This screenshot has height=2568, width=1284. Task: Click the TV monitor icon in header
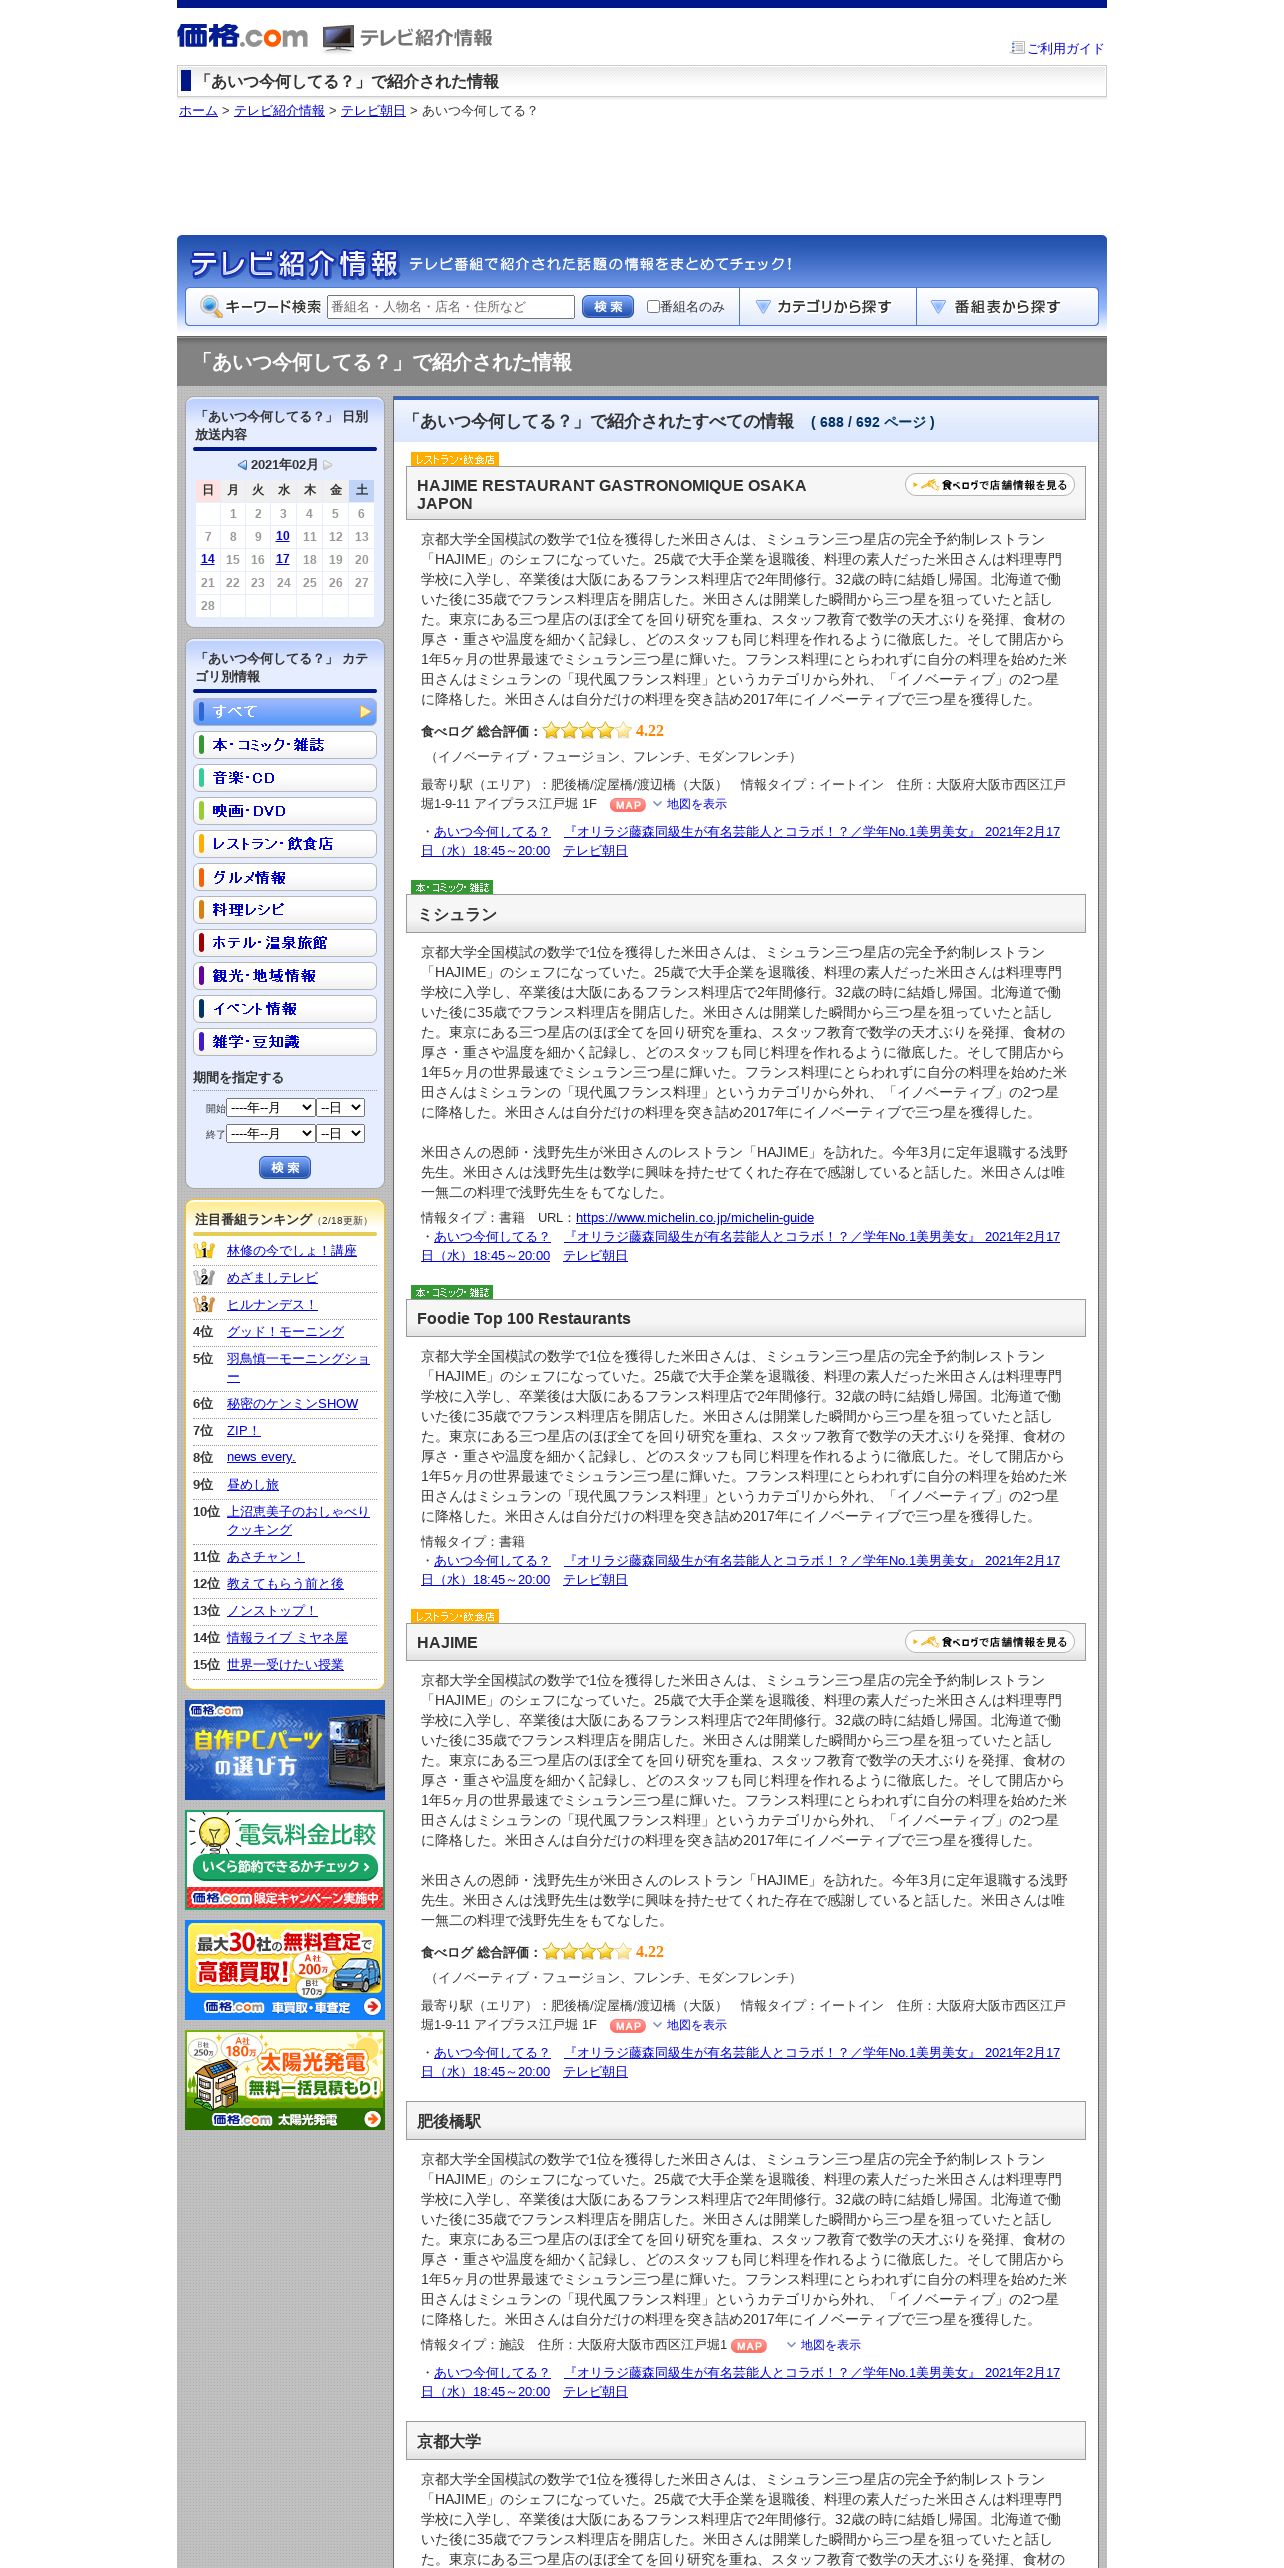[338, 38]
